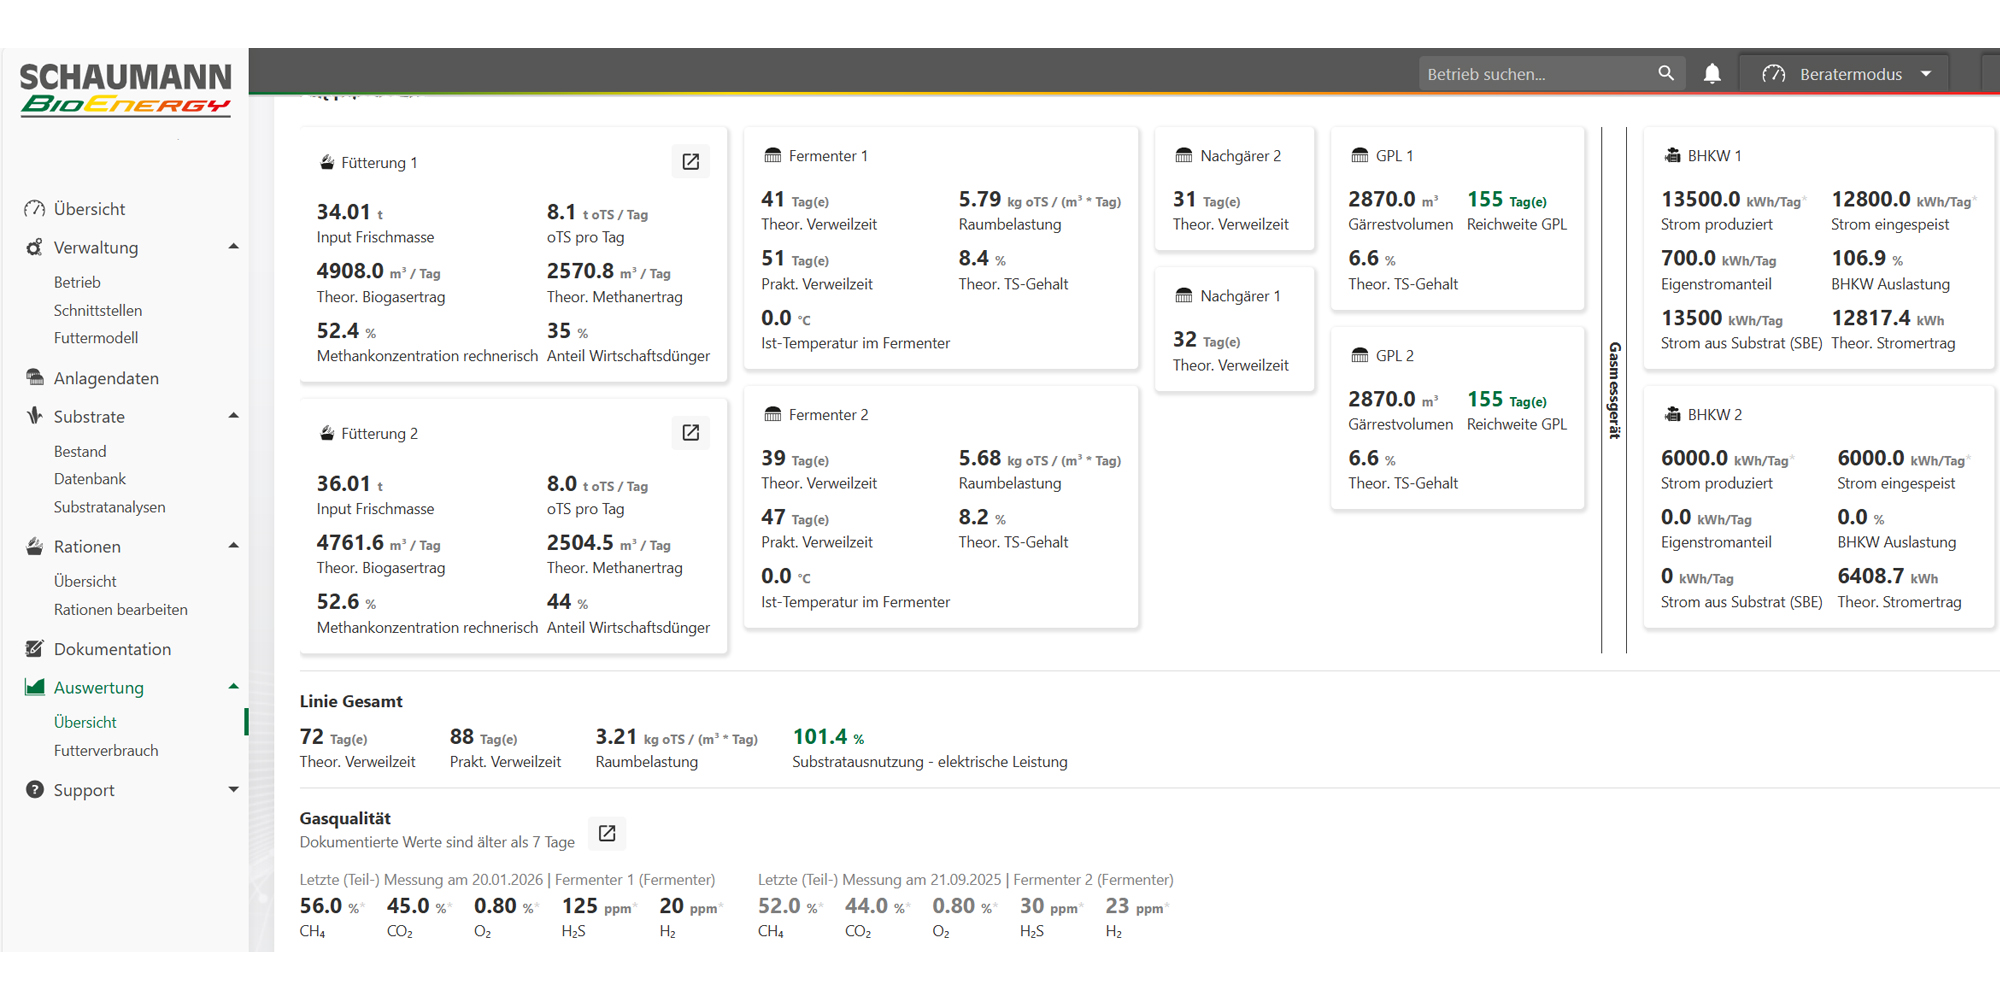Open Gasqualität external link icon
Viewport: 2000px width, 1000px height.
click(607, 833)
